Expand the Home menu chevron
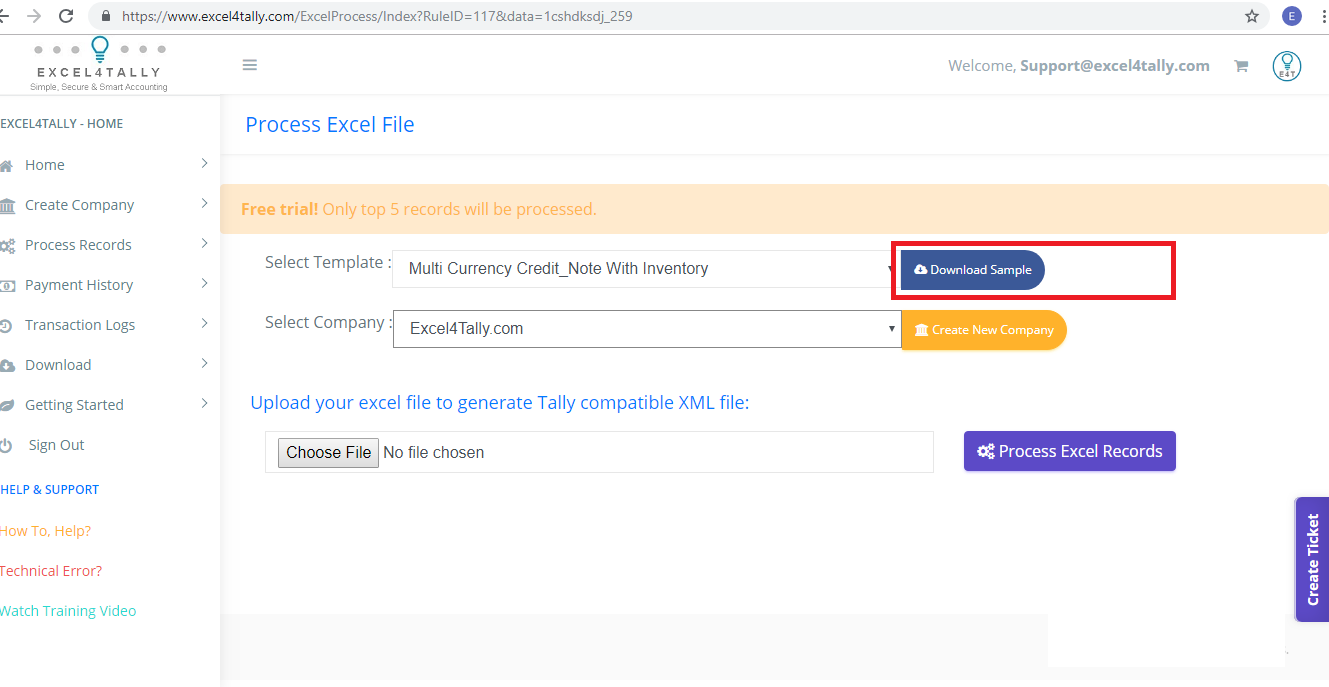Screen dimensions: 1329x687 [204, 163]
